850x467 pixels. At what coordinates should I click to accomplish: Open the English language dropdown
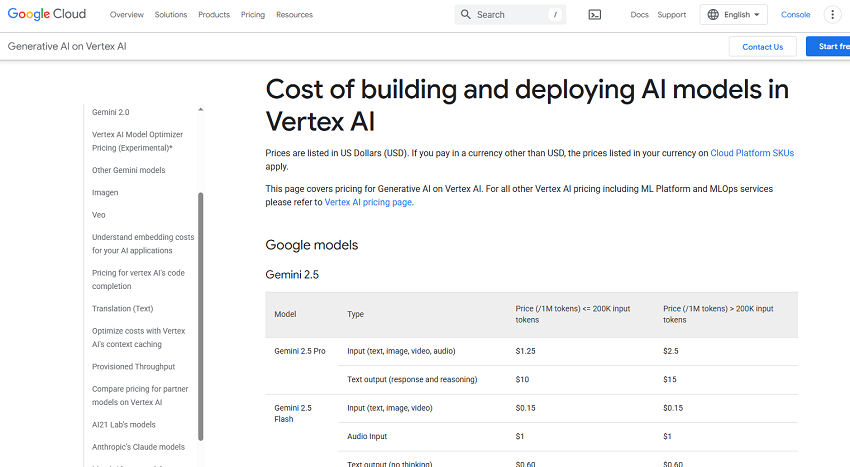733,15
